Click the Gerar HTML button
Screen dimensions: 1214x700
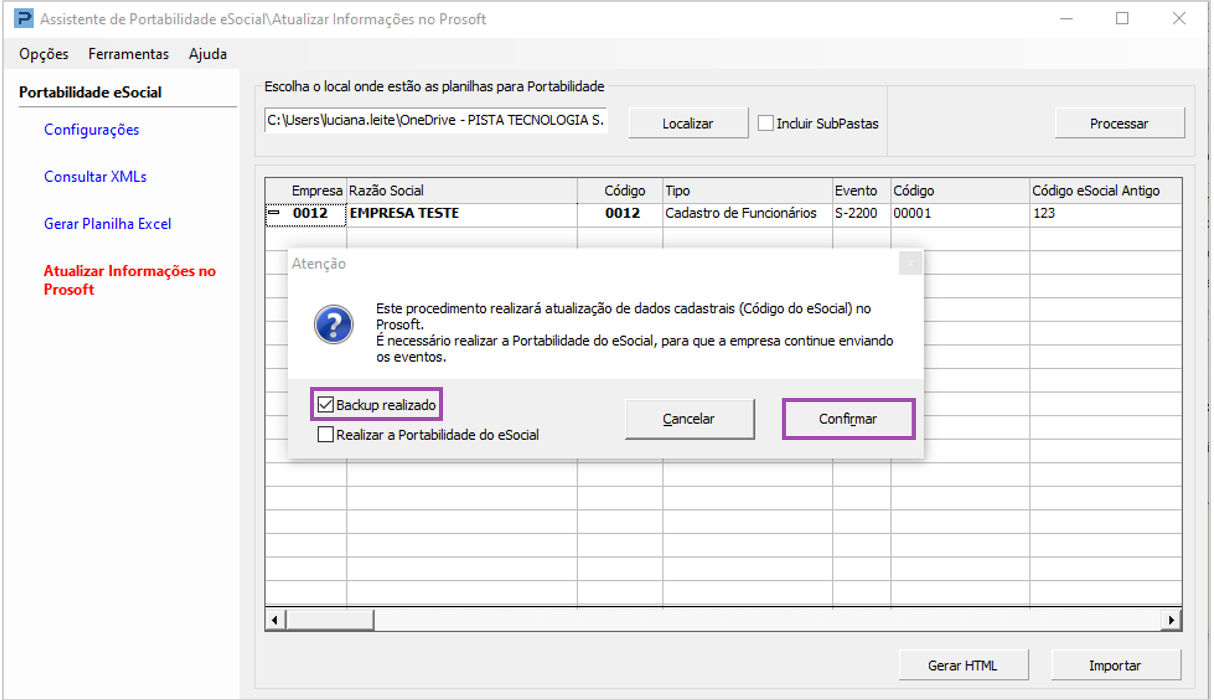[x=963, y=665]
